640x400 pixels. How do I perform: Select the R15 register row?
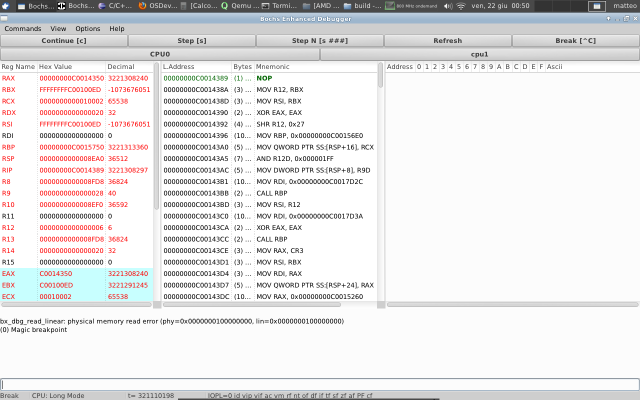tap(76, 262)
